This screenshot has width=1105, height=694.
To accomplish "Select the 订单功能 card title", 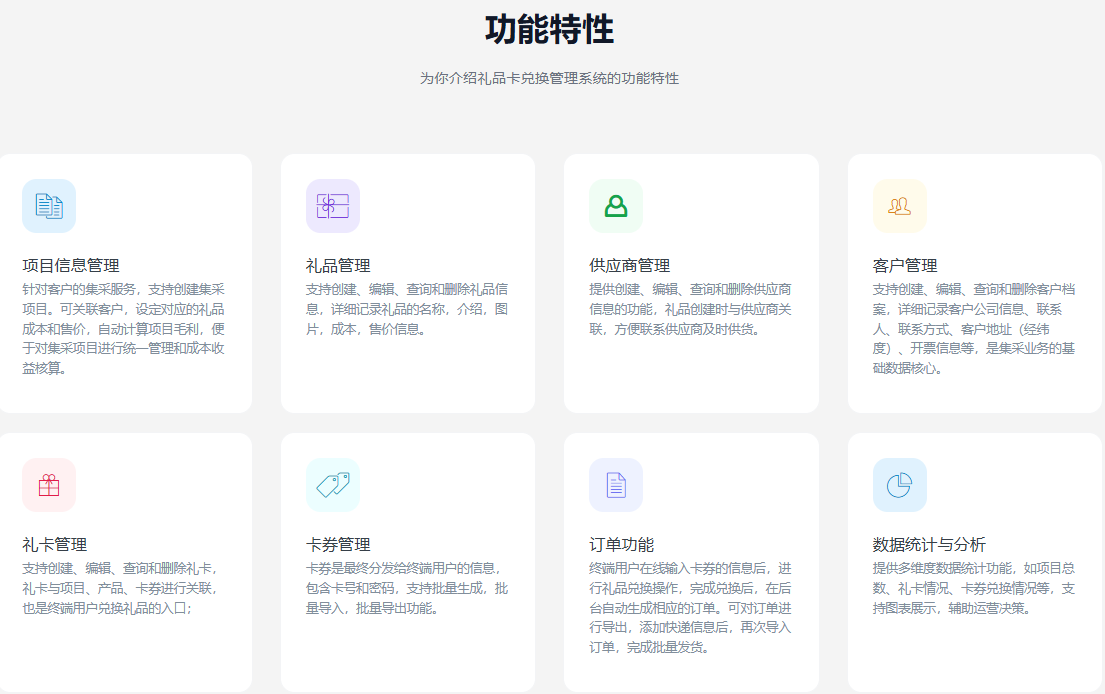I will (x=622, y=545).
